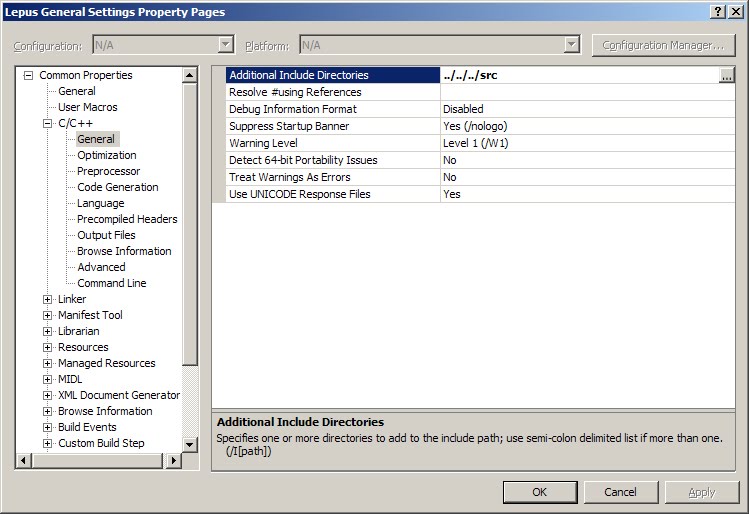
Task: Click the Yes (/nologo) value
Action: [588, 126]
